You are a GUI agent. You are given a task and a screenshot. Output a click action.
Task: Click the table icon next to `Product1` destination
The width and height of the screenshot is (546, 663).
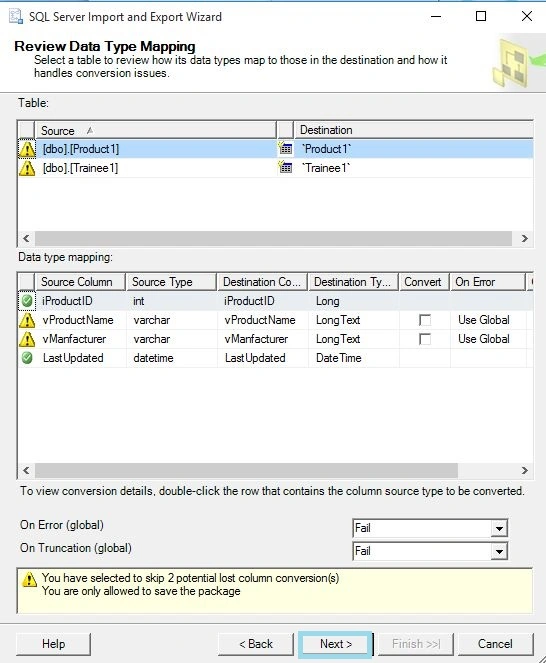tap(285, 148)
